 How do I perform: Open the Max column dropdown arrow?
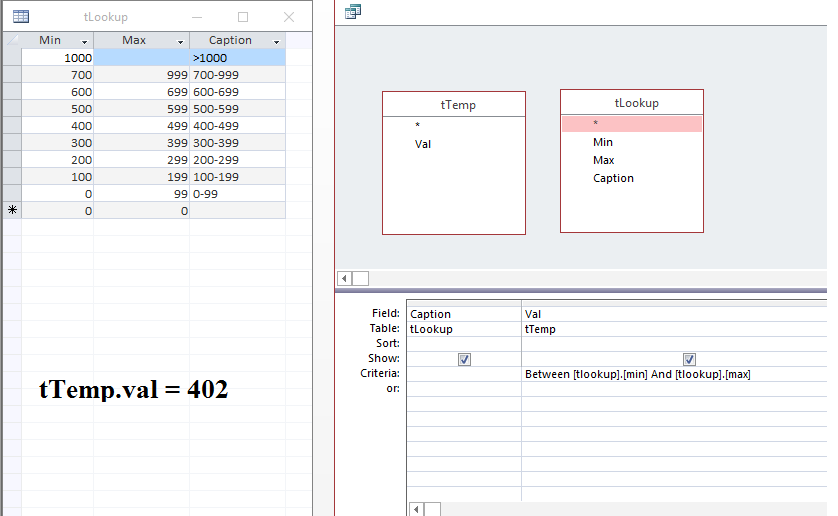(180, 42)
